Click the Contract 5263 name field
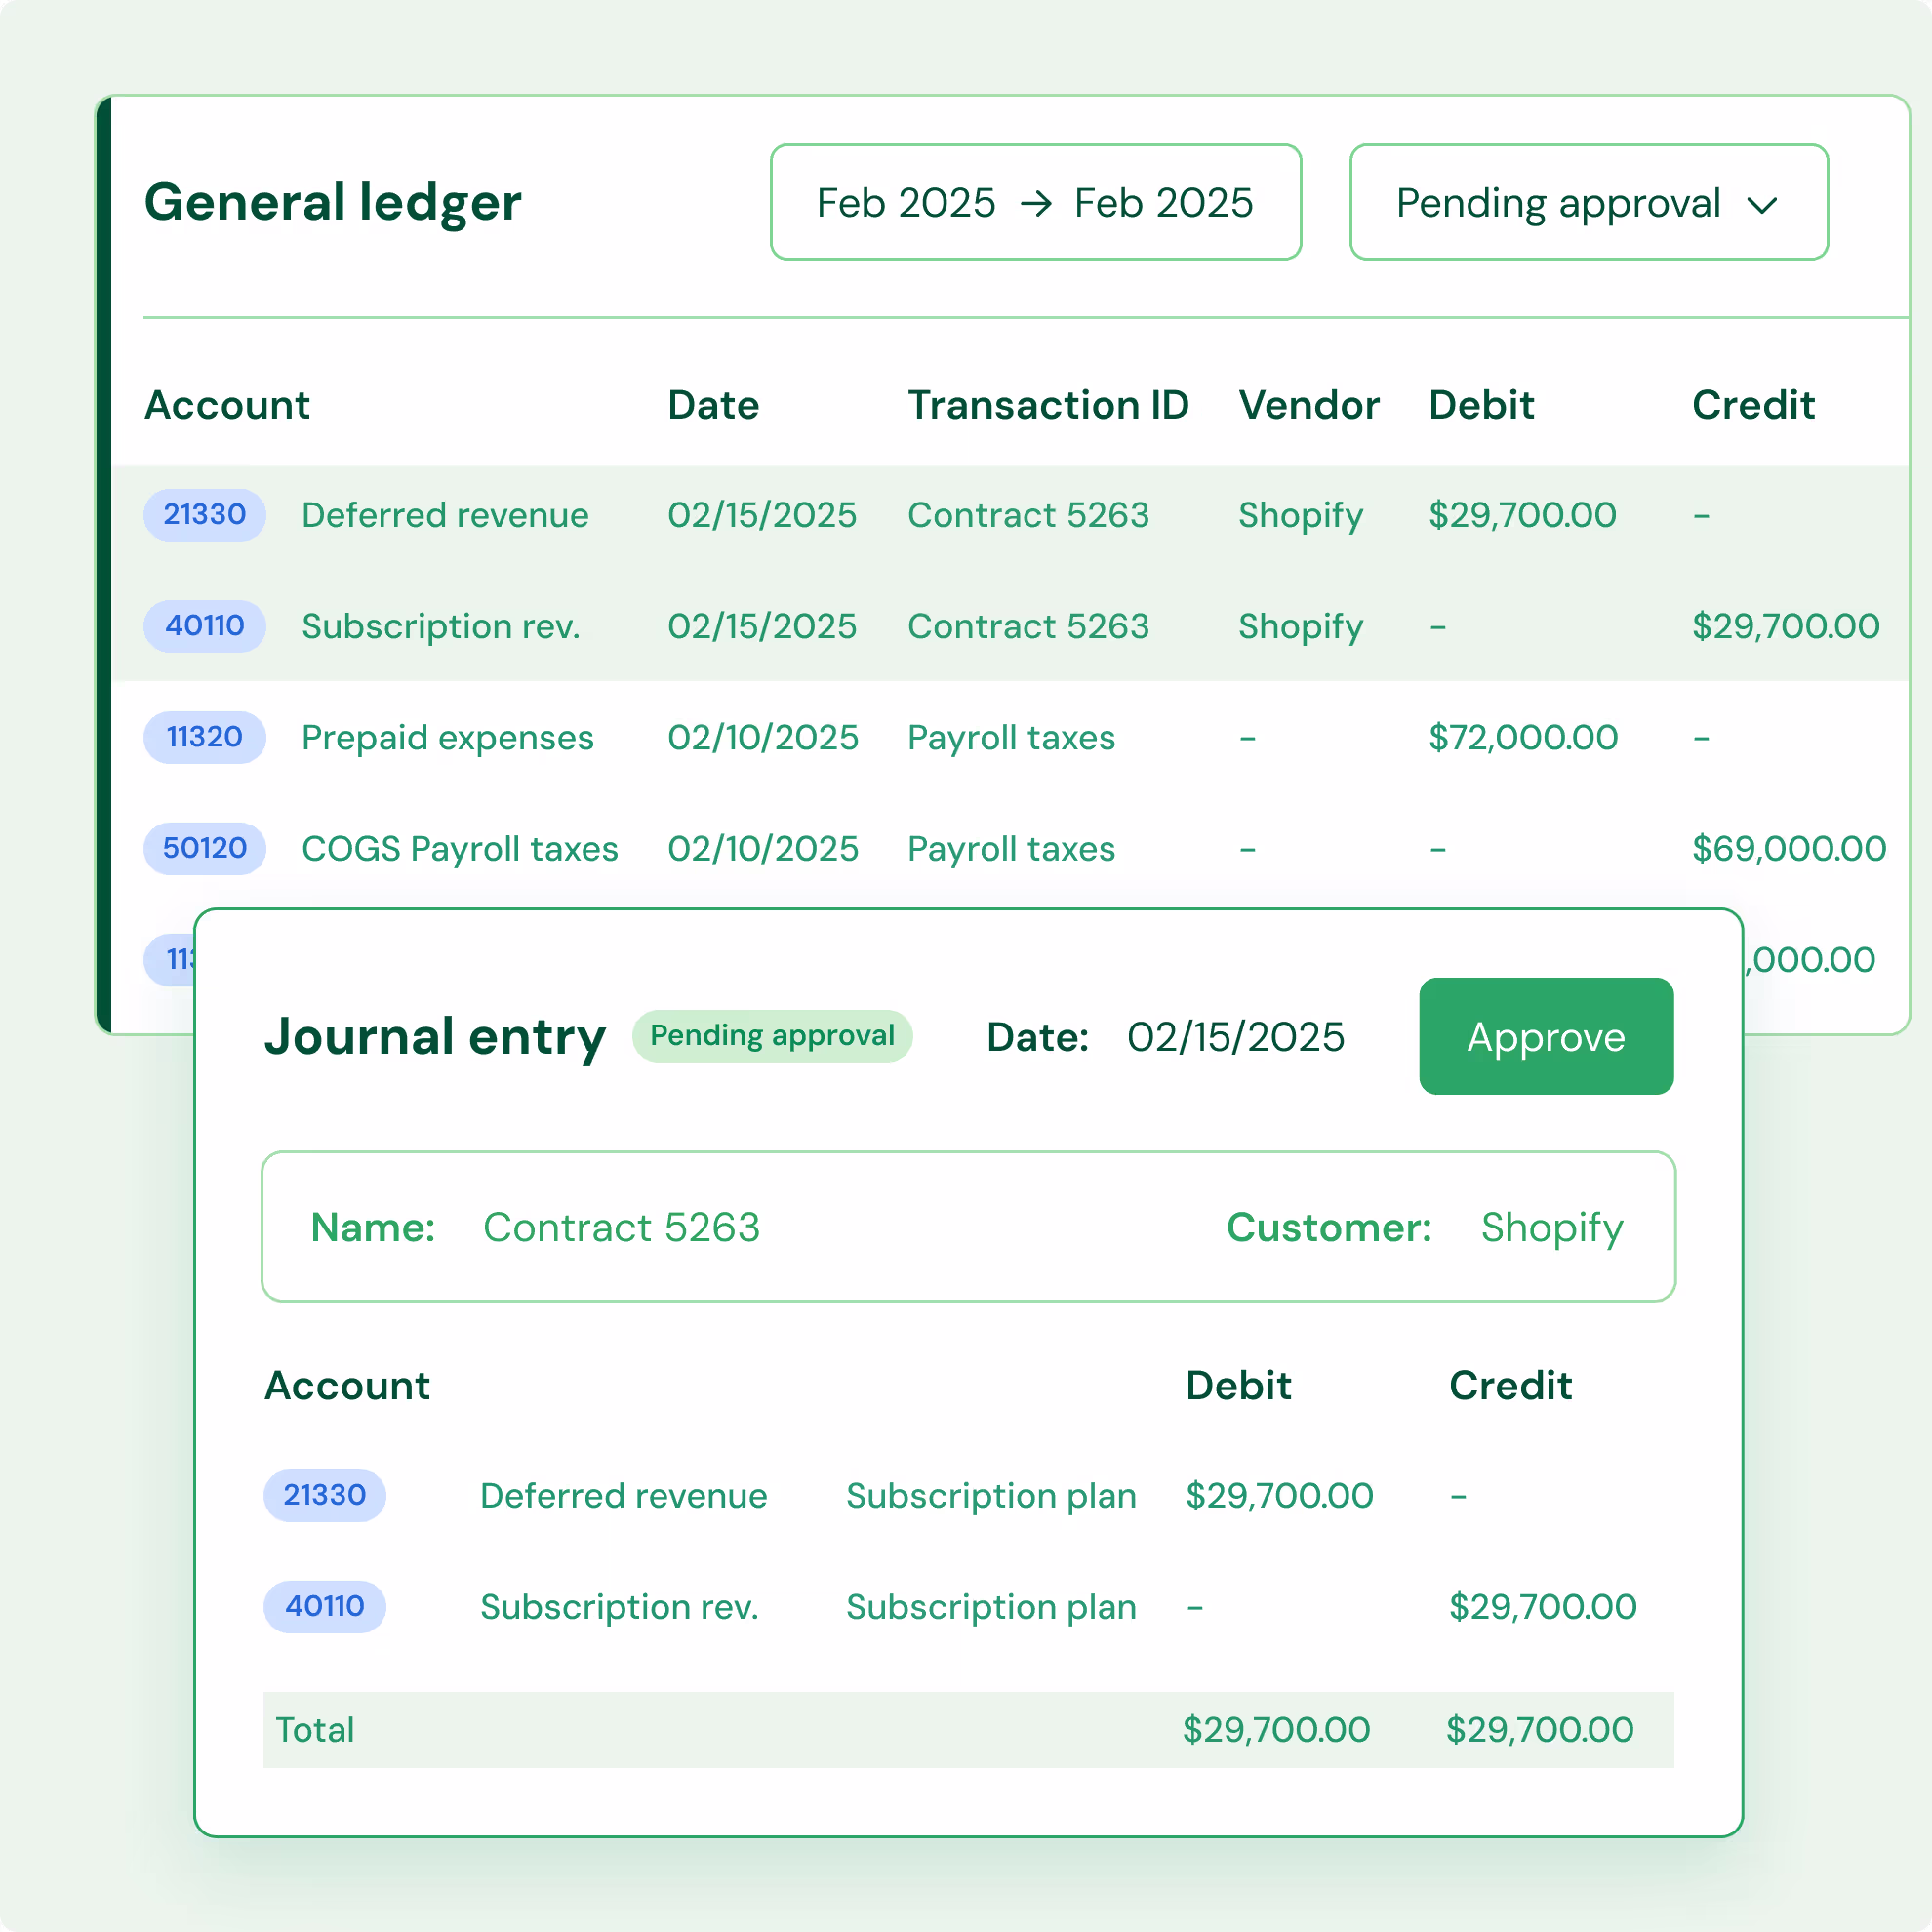 pos(621,1227)
